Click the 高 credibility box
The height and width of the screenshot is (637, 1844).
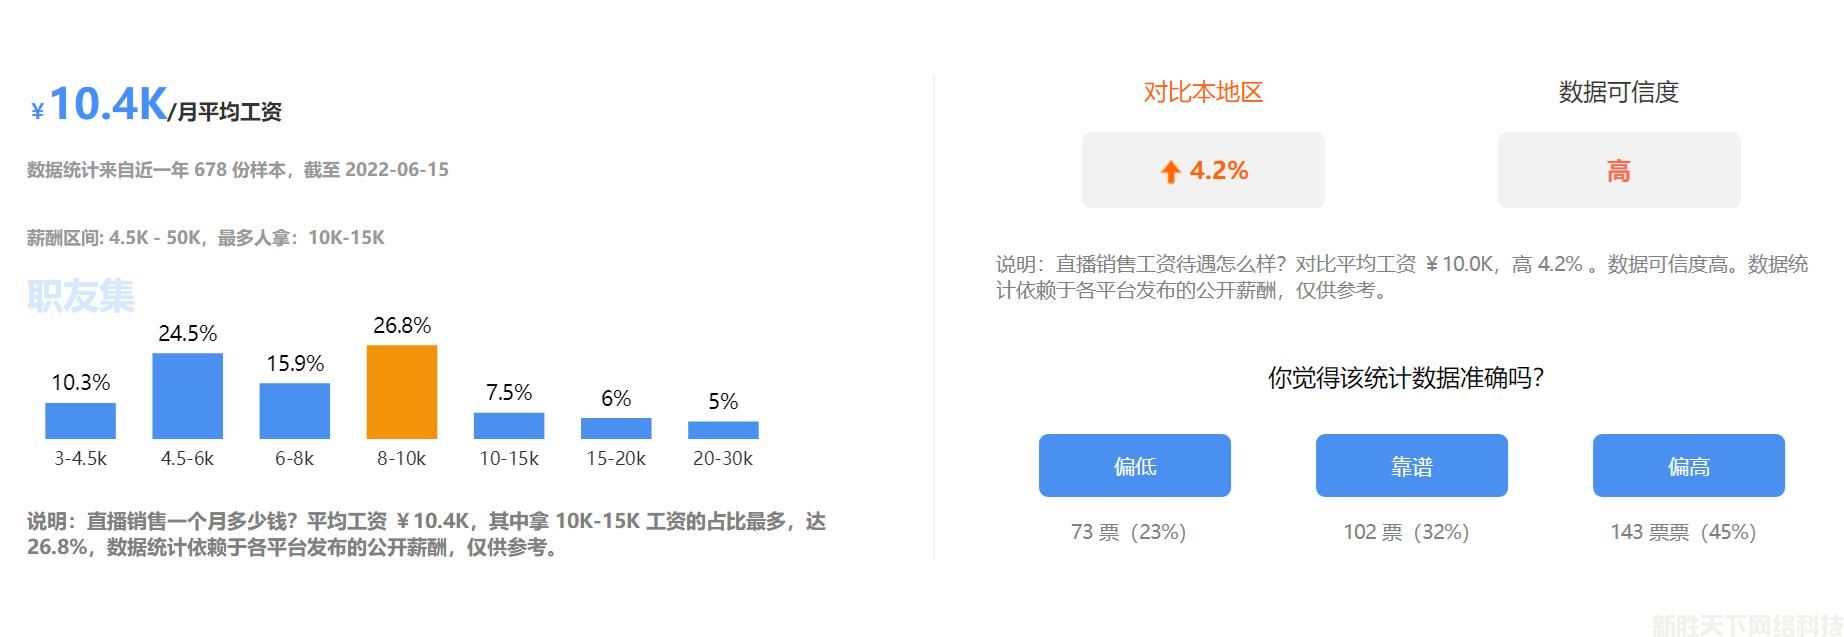1618,171
